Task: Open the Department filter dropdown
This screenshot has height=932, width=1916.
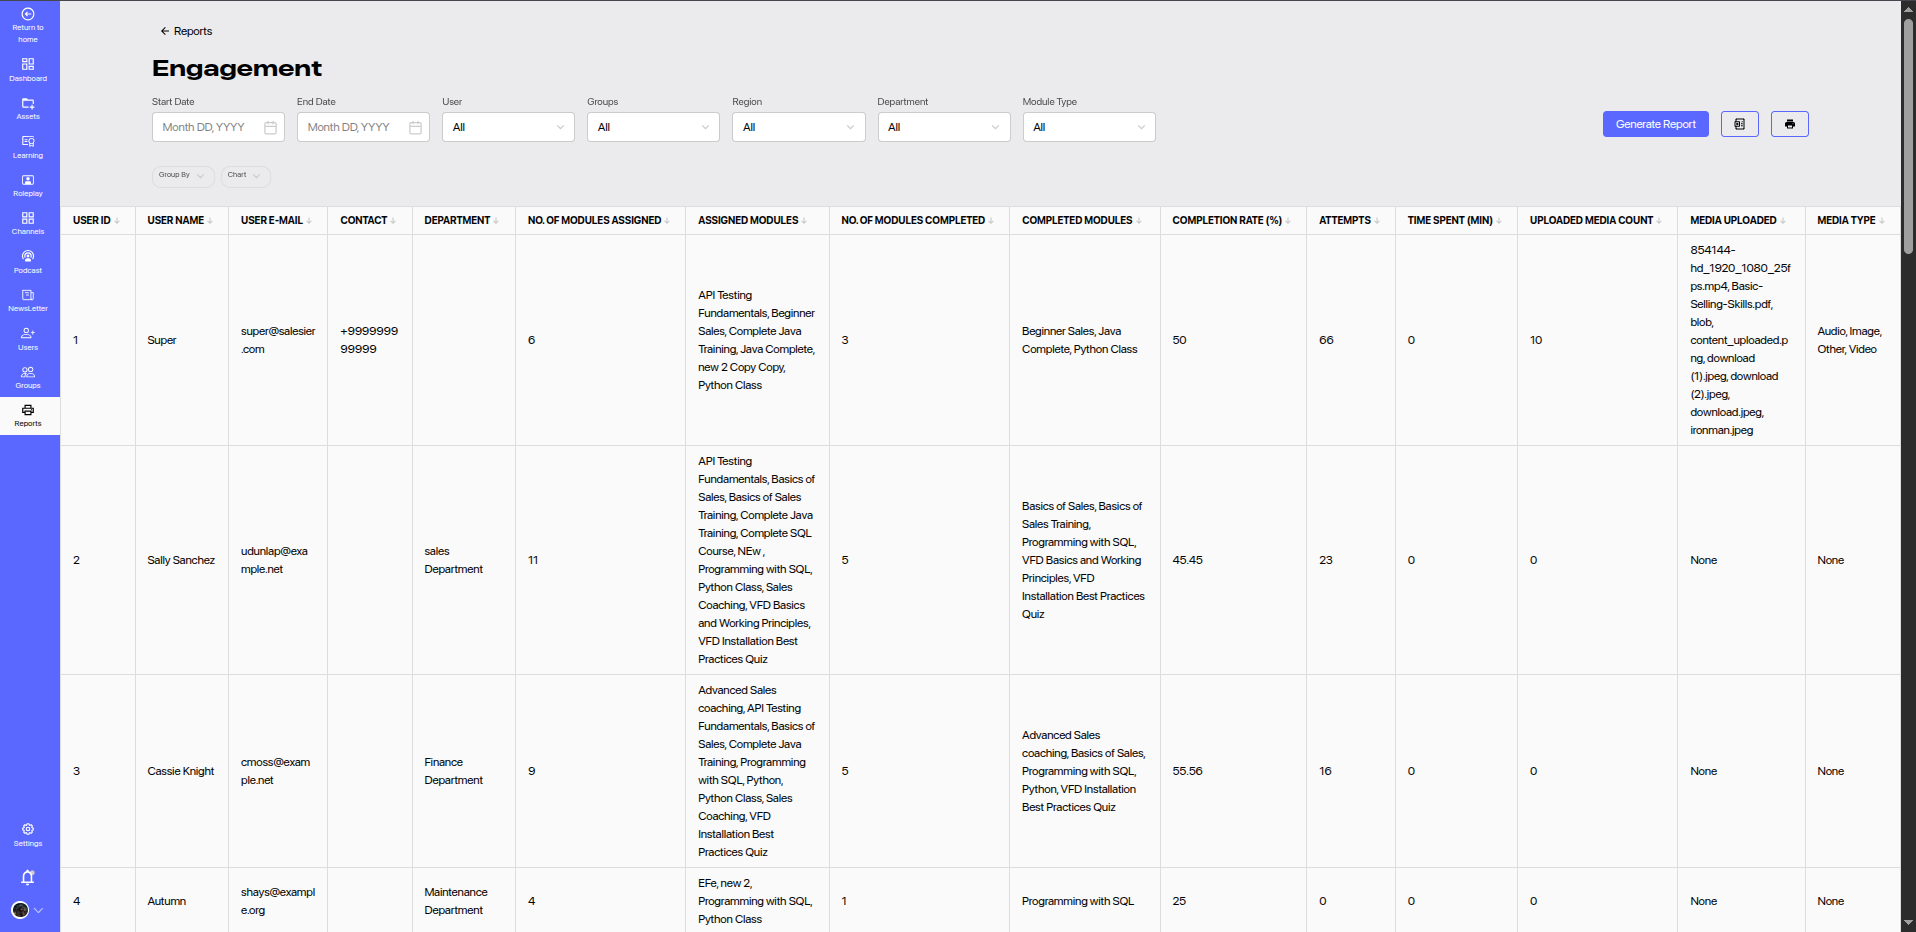Action: tap(943, 127)
